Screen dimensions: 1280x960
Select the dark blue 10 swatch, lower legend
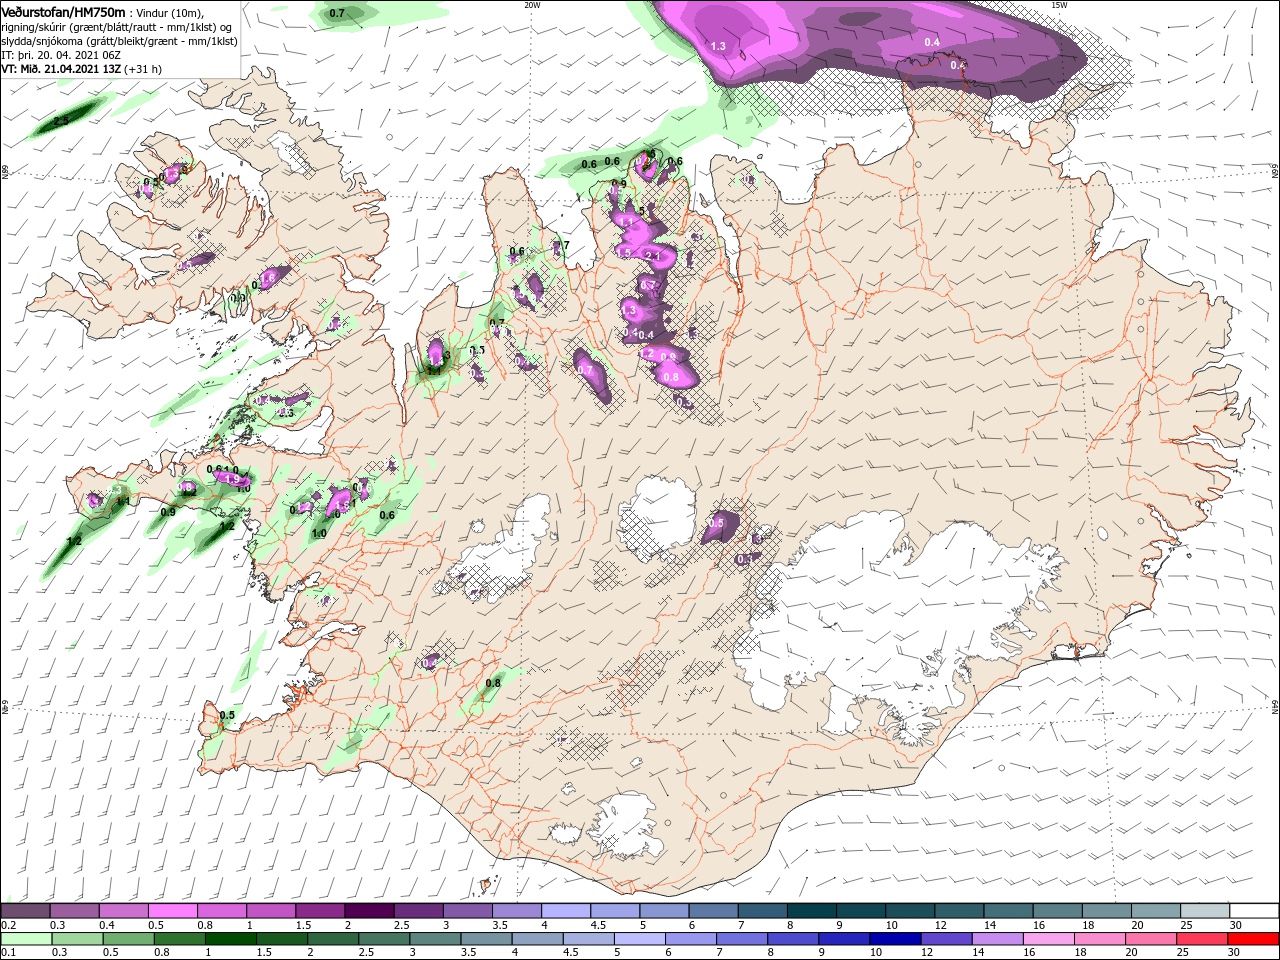[x=895, y=939]
